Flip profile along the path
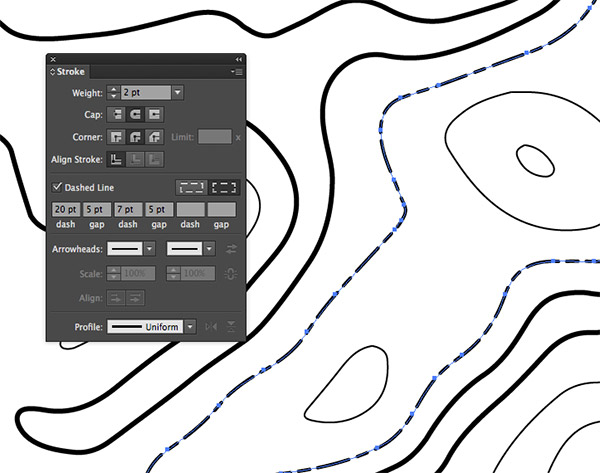This screenshot has height=473, width=600. point(211,327)
